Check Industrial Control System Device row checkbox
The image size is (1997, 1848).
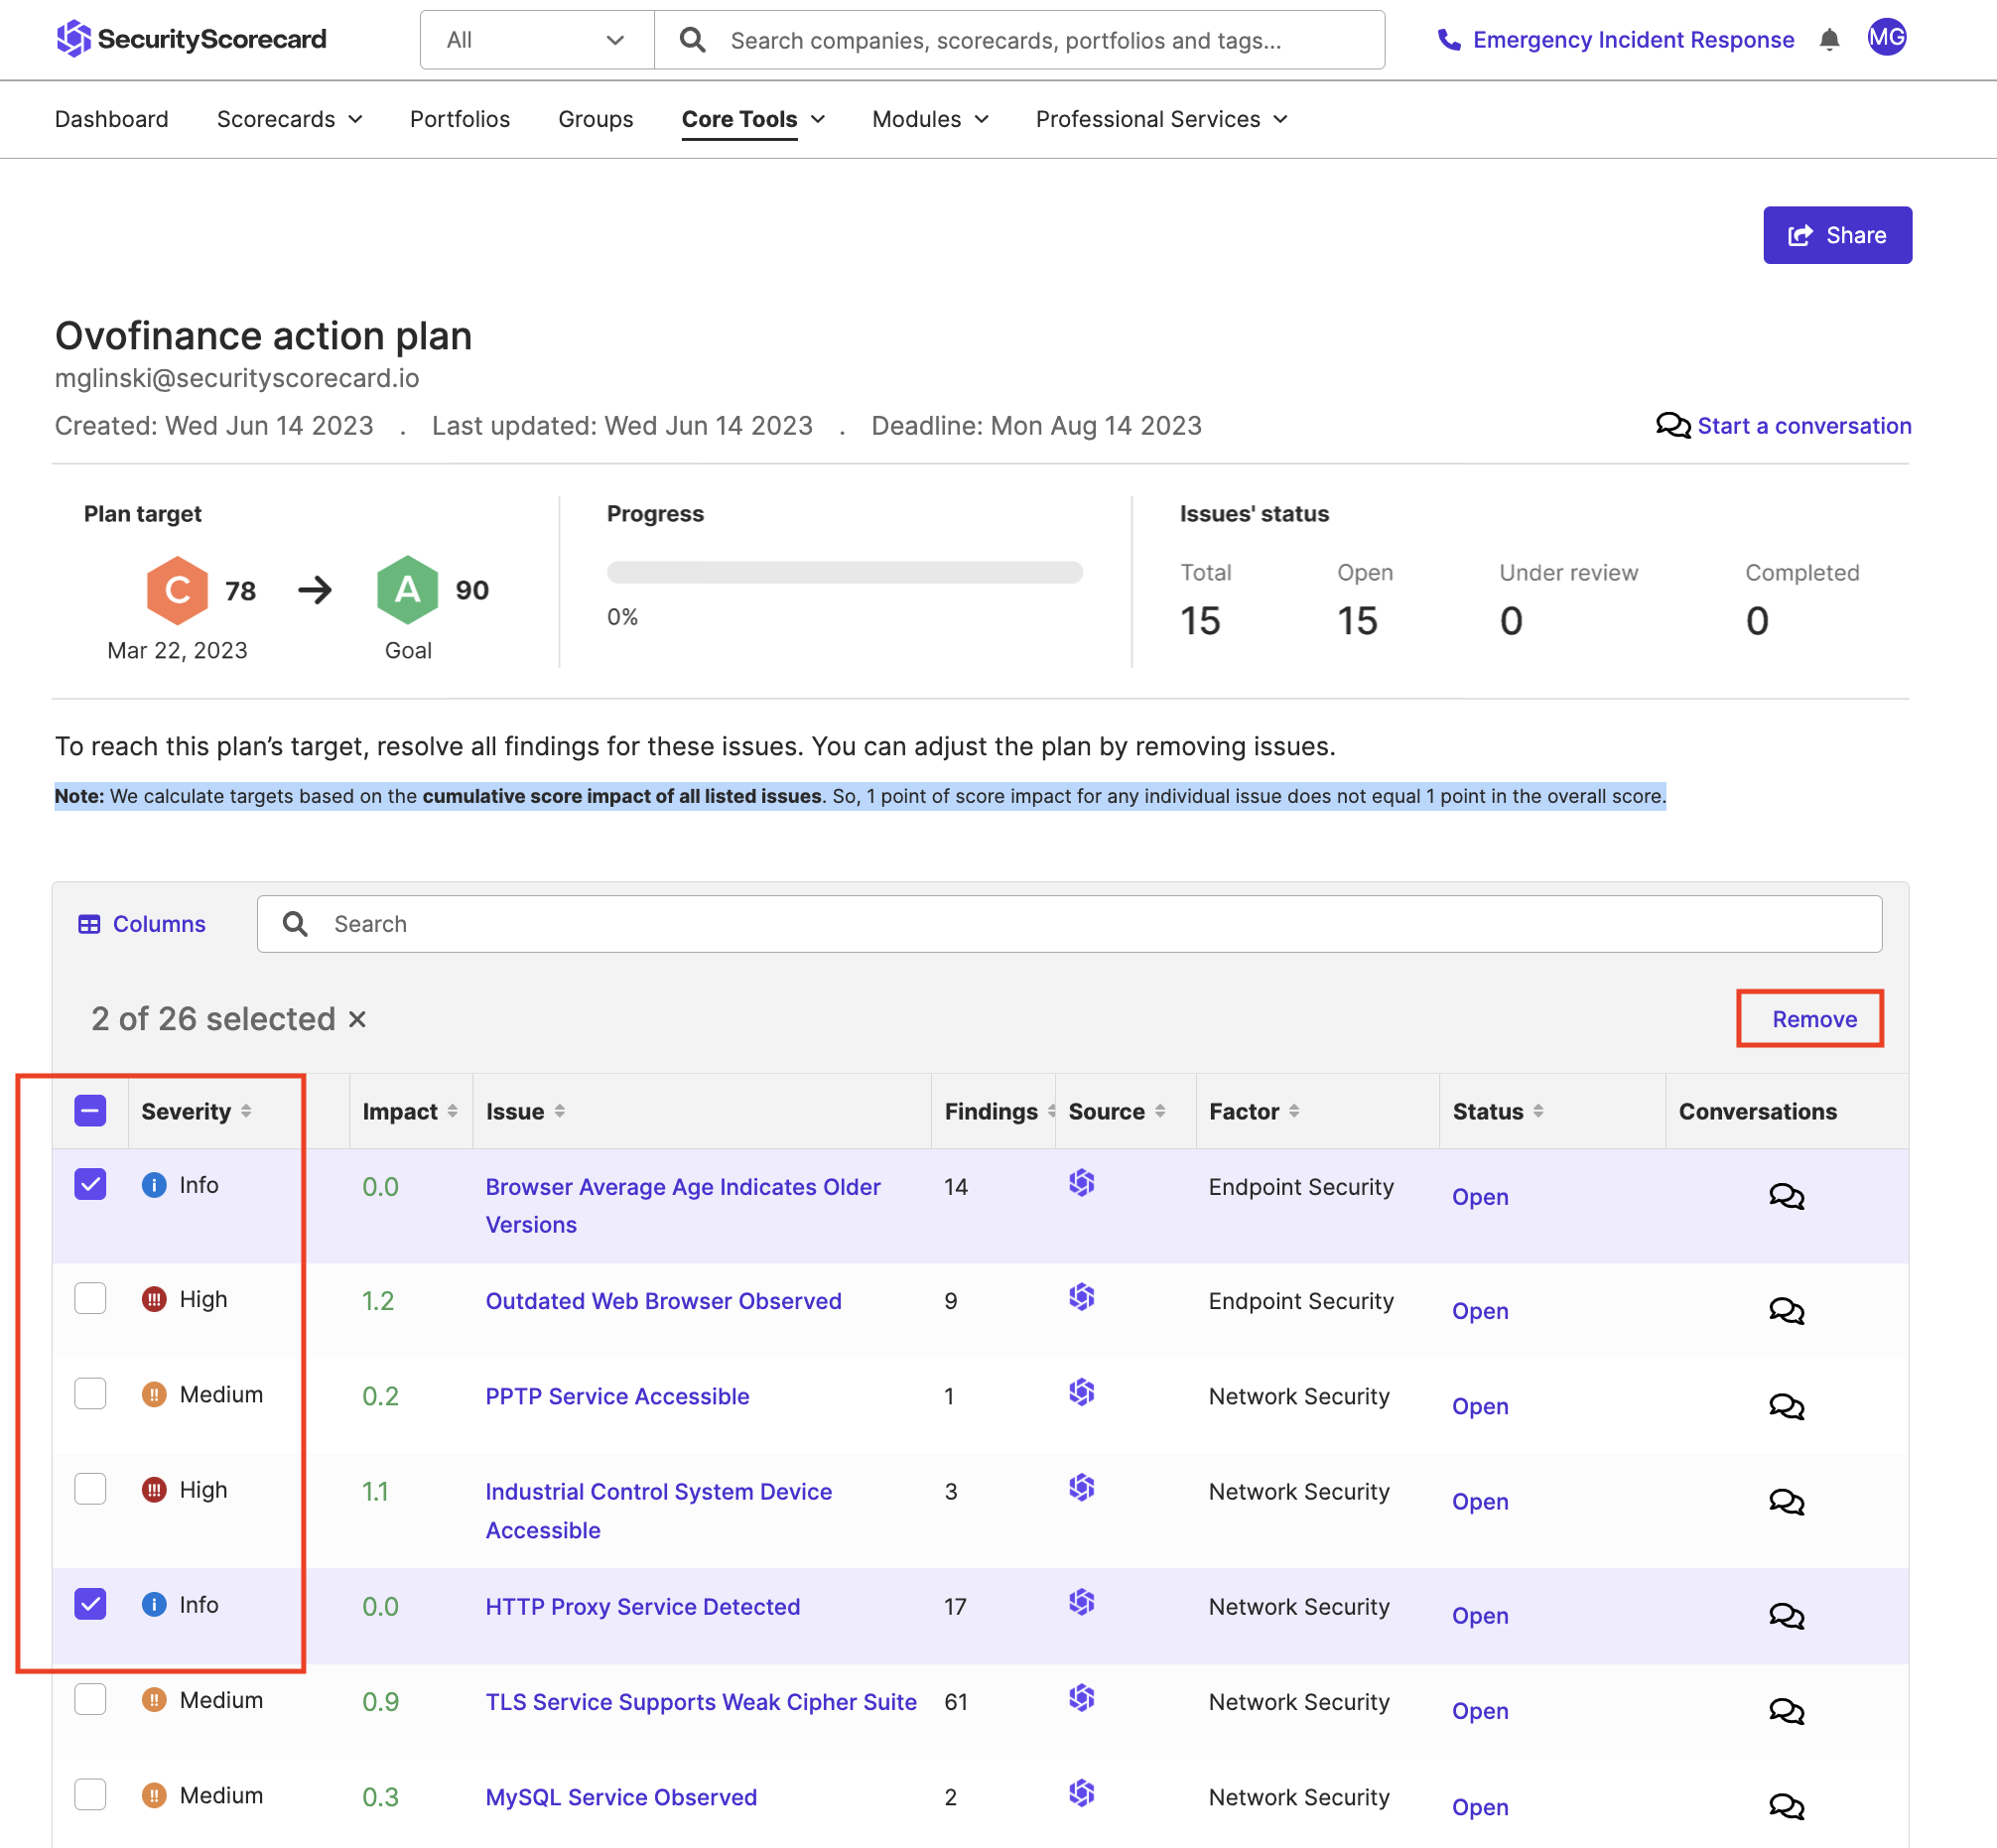[x=90, y=1489]
